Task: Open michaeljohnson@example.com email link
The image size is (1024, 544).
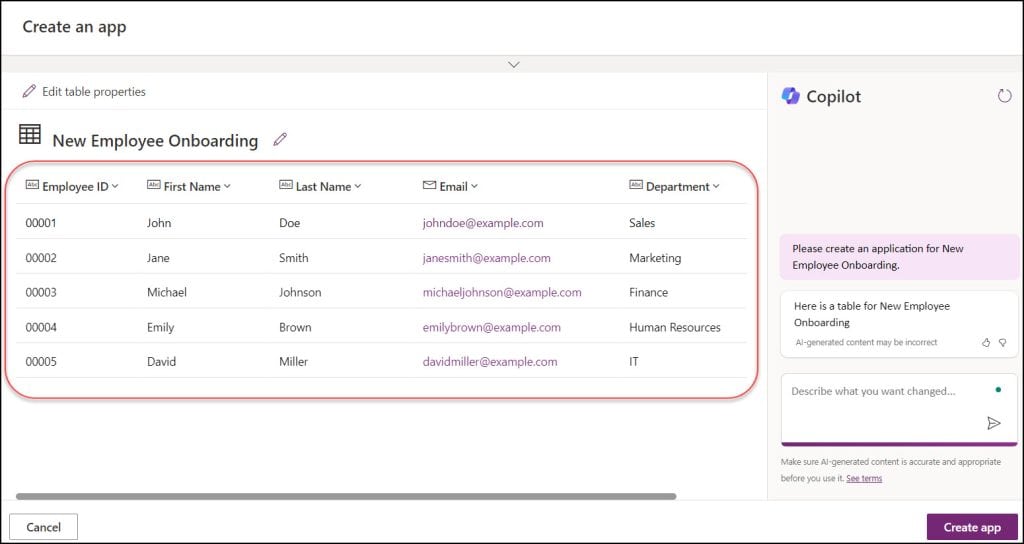Action: click(502, 292)
